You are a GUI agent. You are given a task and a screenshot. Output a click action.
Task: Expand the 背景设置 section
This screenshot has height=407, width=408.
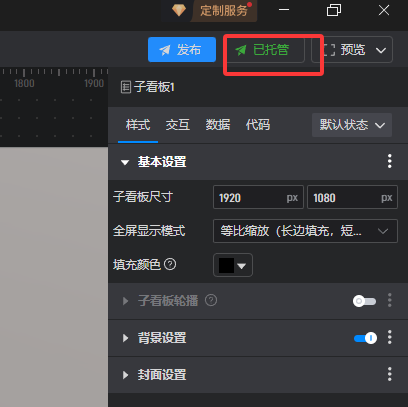[x=125, y=338]
